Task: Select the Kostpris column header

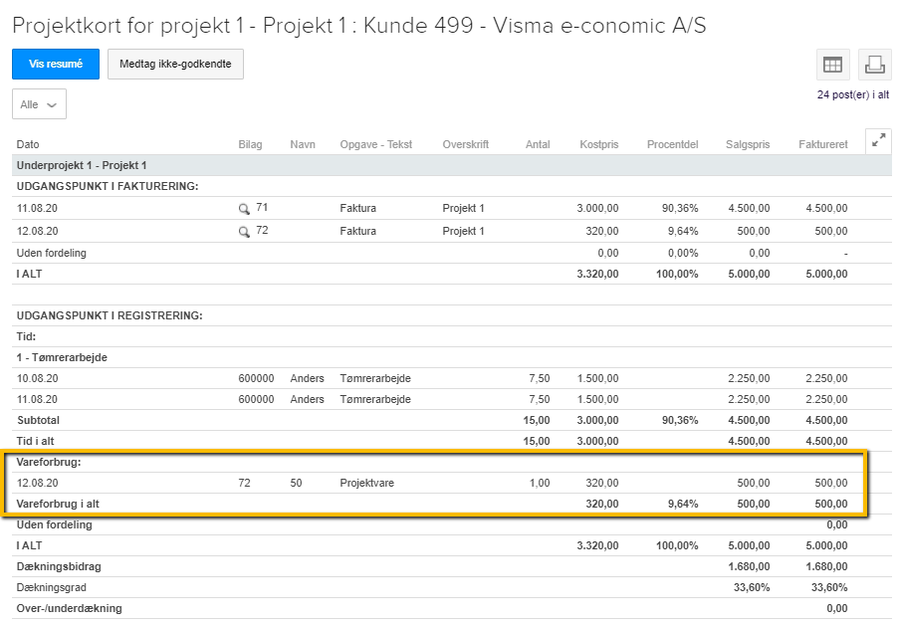Action: [599, 144]
